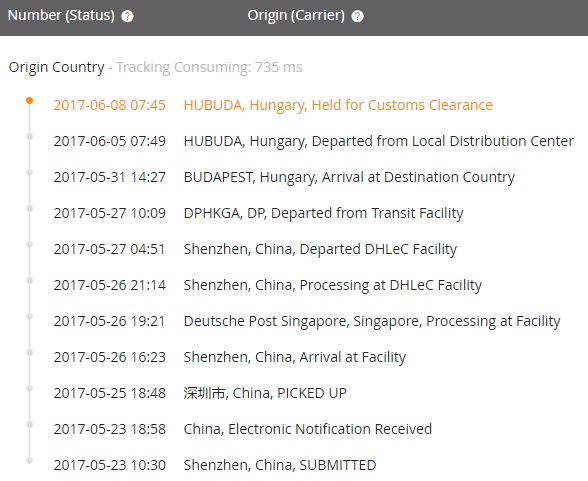The image size is (588, 481).
Task: Select the orange latest-event timeline dot
Action: click(29, 100)
